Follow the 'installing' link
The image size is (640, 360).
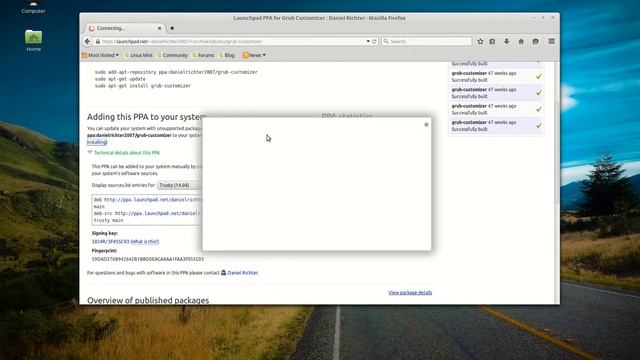[x=97, y=142]
